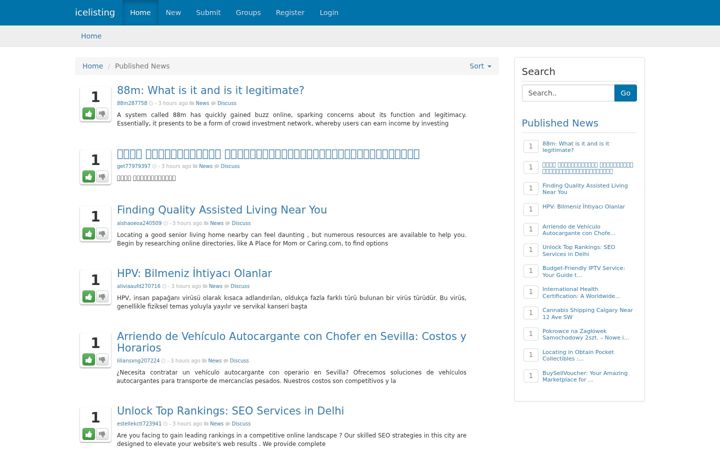Image resolution: width=720 pixels, height=450 pixels.
Task: Downvote the post by get77979397
Action: click(x=102, y=176)
